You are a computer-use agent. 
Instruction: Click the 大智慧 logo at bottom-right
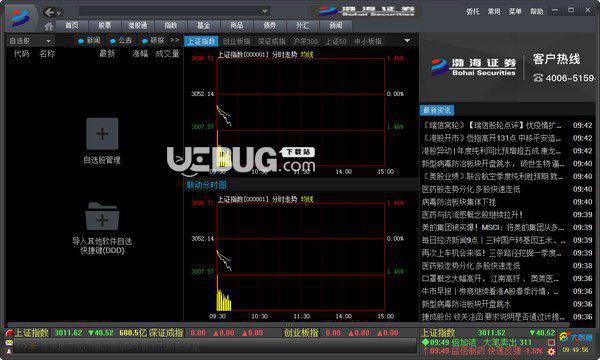(x=576, y=337)
